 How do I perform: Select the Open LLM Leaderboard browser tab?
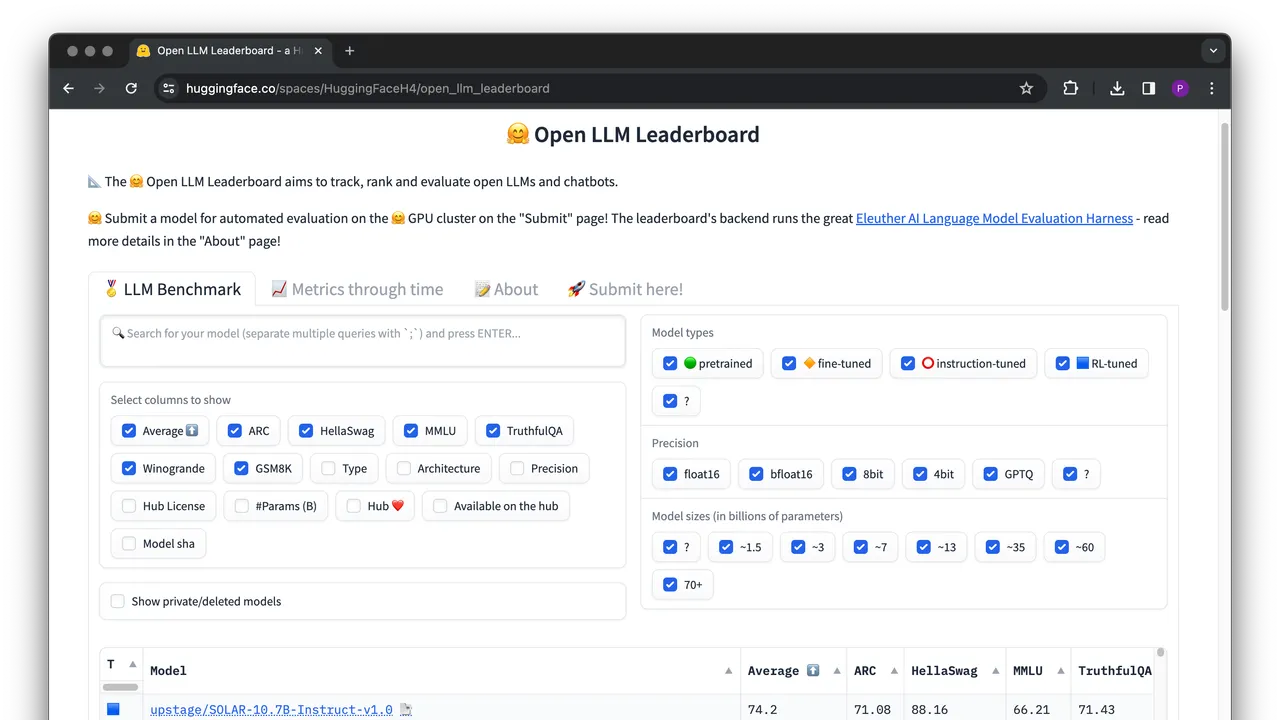pyautogui.click(x=230, y=51)
